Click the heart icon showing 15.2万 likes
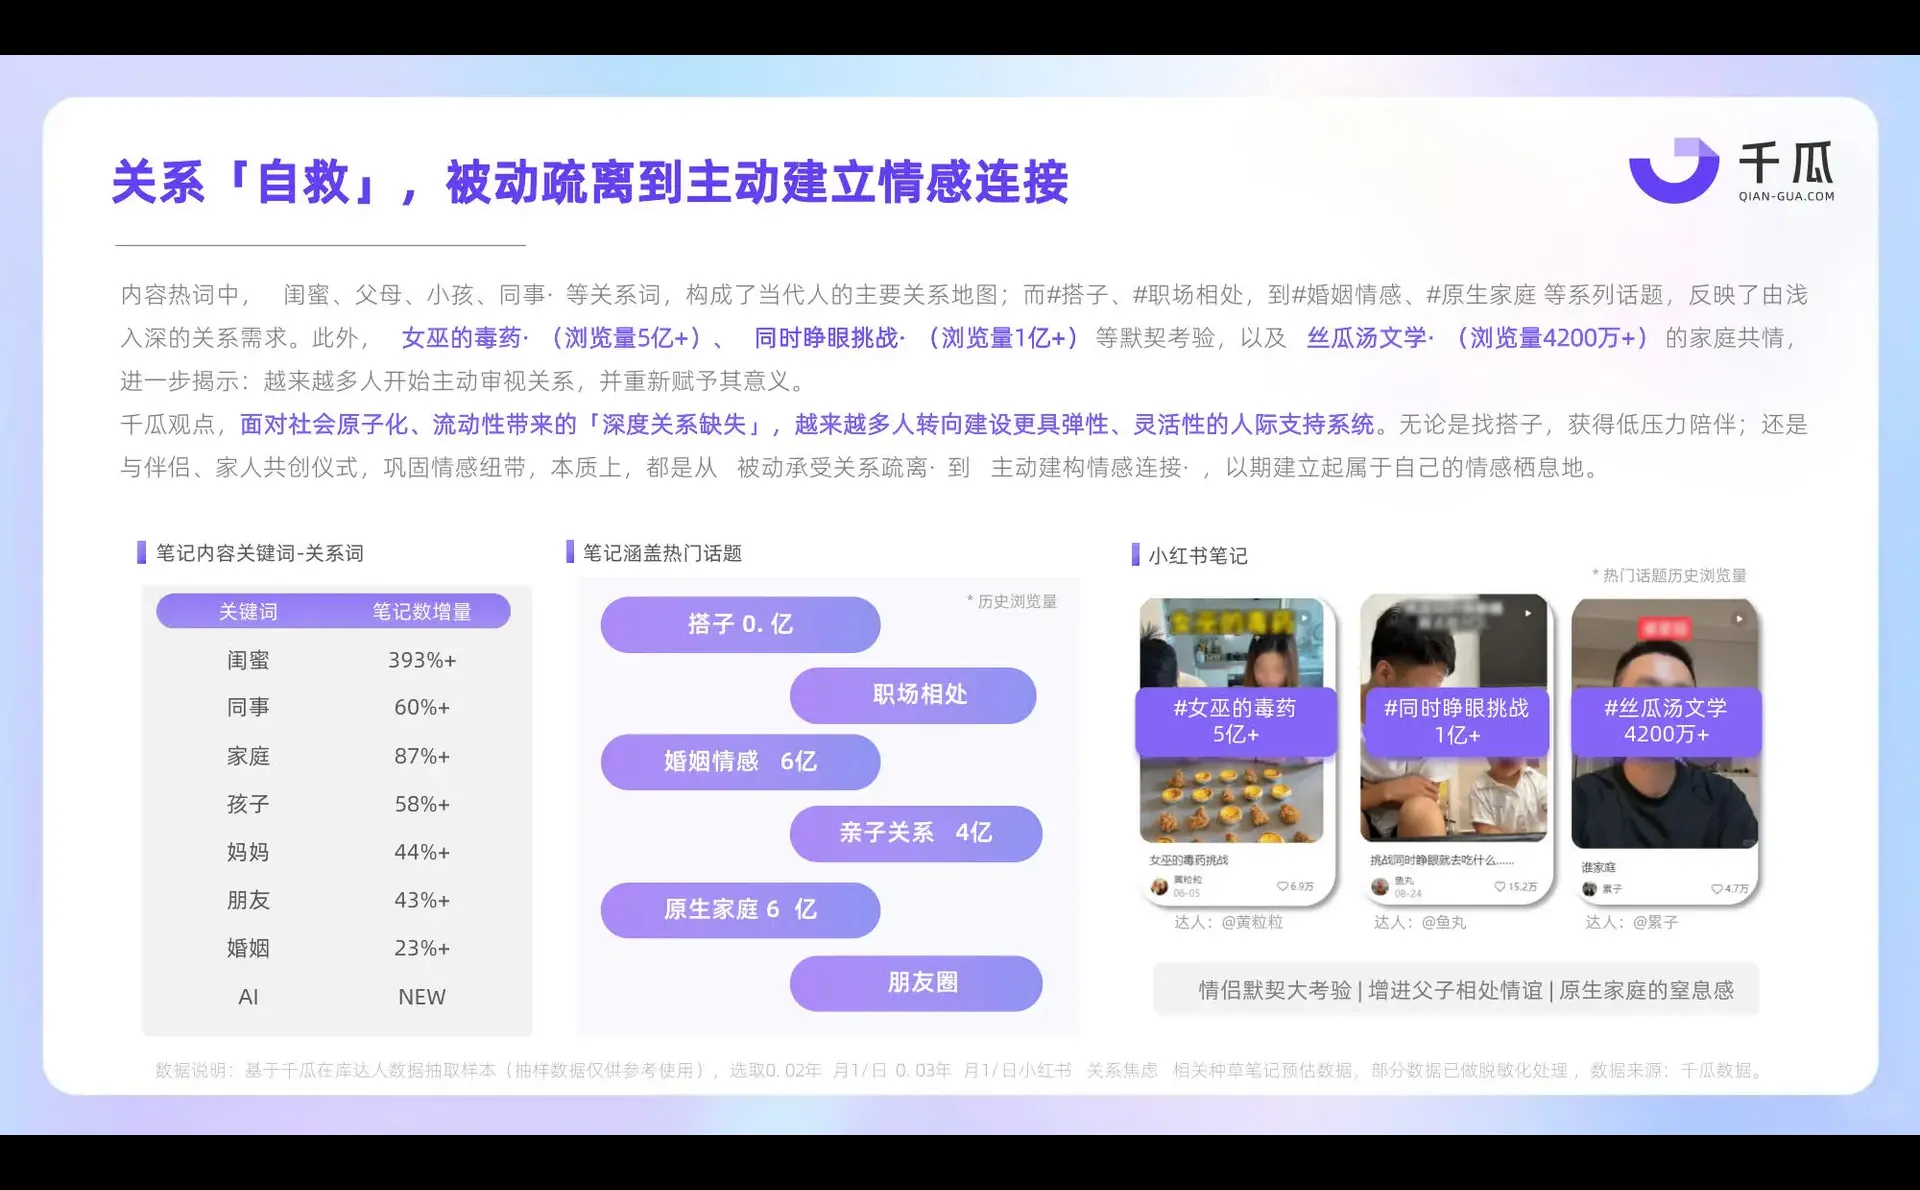 tap(1498, 886)
